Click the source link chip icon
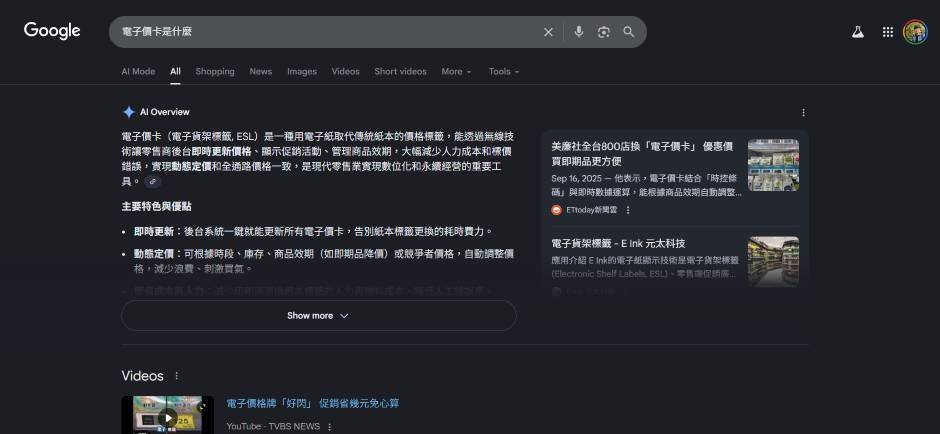The width and height of the screenshot is (940, 434). click(x=152, y=182)
